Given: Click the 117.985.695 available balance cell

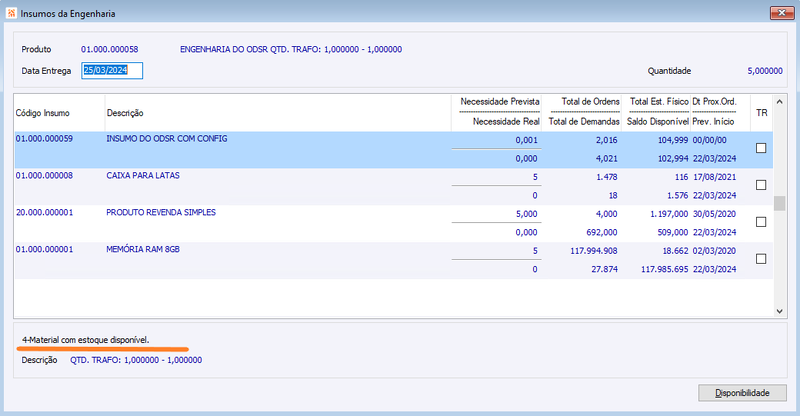Looking at the screenshot, I should 664,269.
